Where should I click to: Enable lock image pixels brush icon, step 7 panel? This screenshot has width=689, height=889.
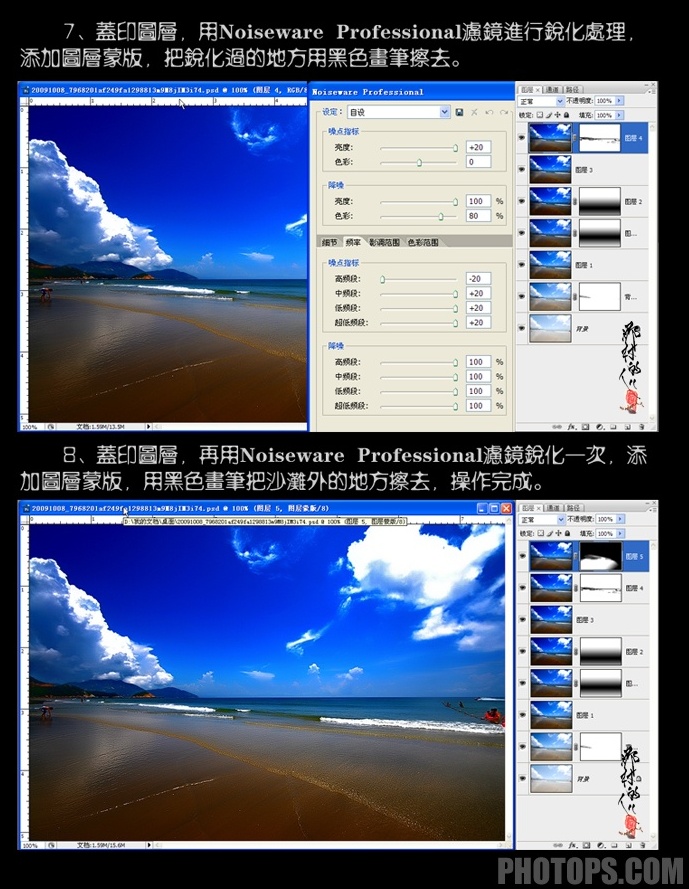click(x=548, y=115)
